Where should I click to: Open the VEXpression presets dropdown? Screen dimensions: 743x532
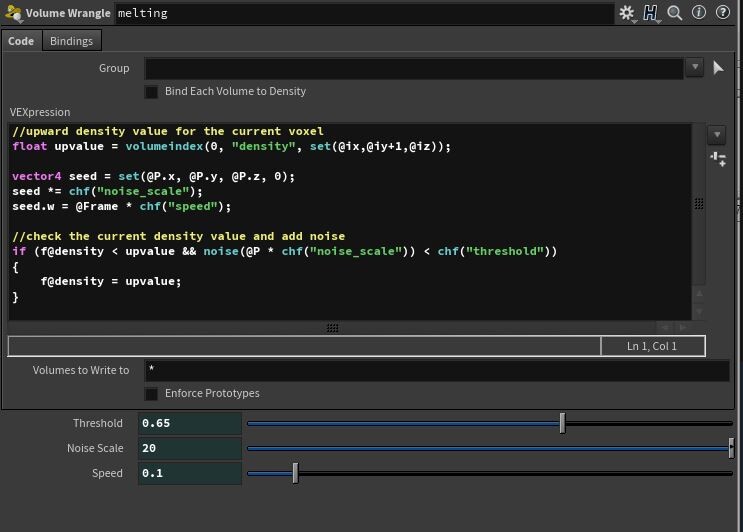point(716,135)
